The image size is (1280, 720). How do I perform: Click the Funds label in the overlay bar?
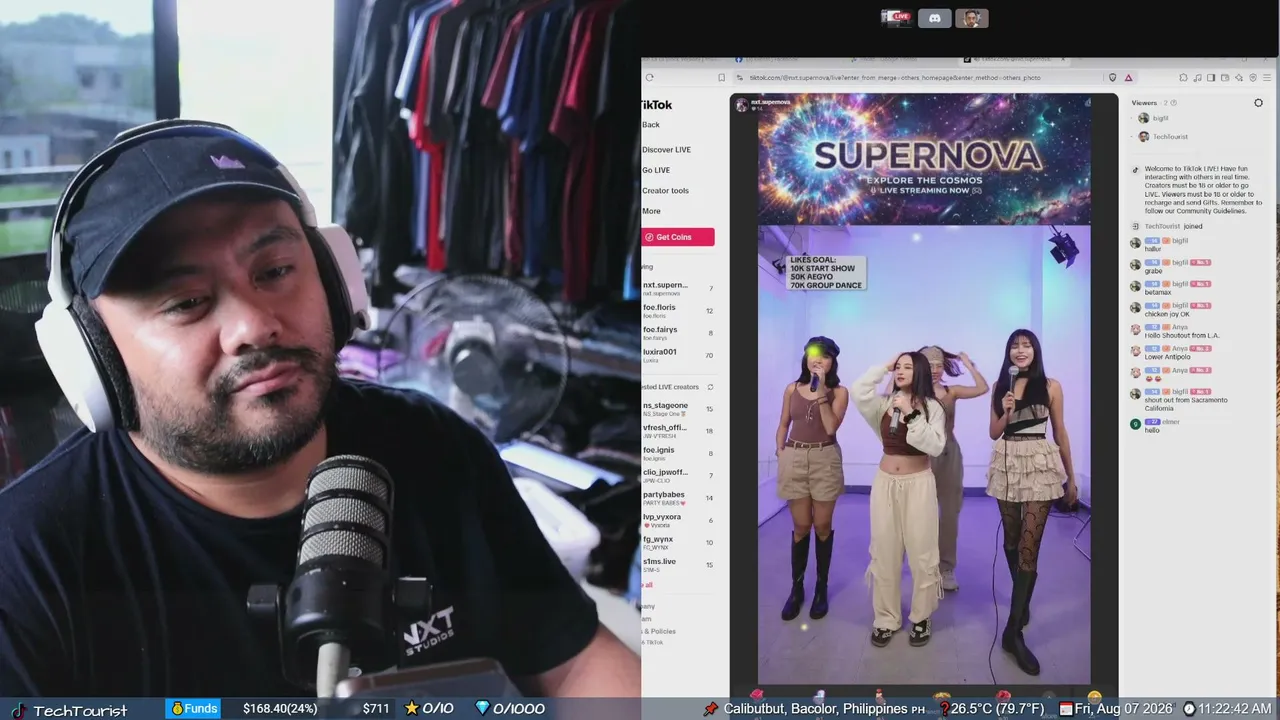pyautogui.click(x=194, y=709)
